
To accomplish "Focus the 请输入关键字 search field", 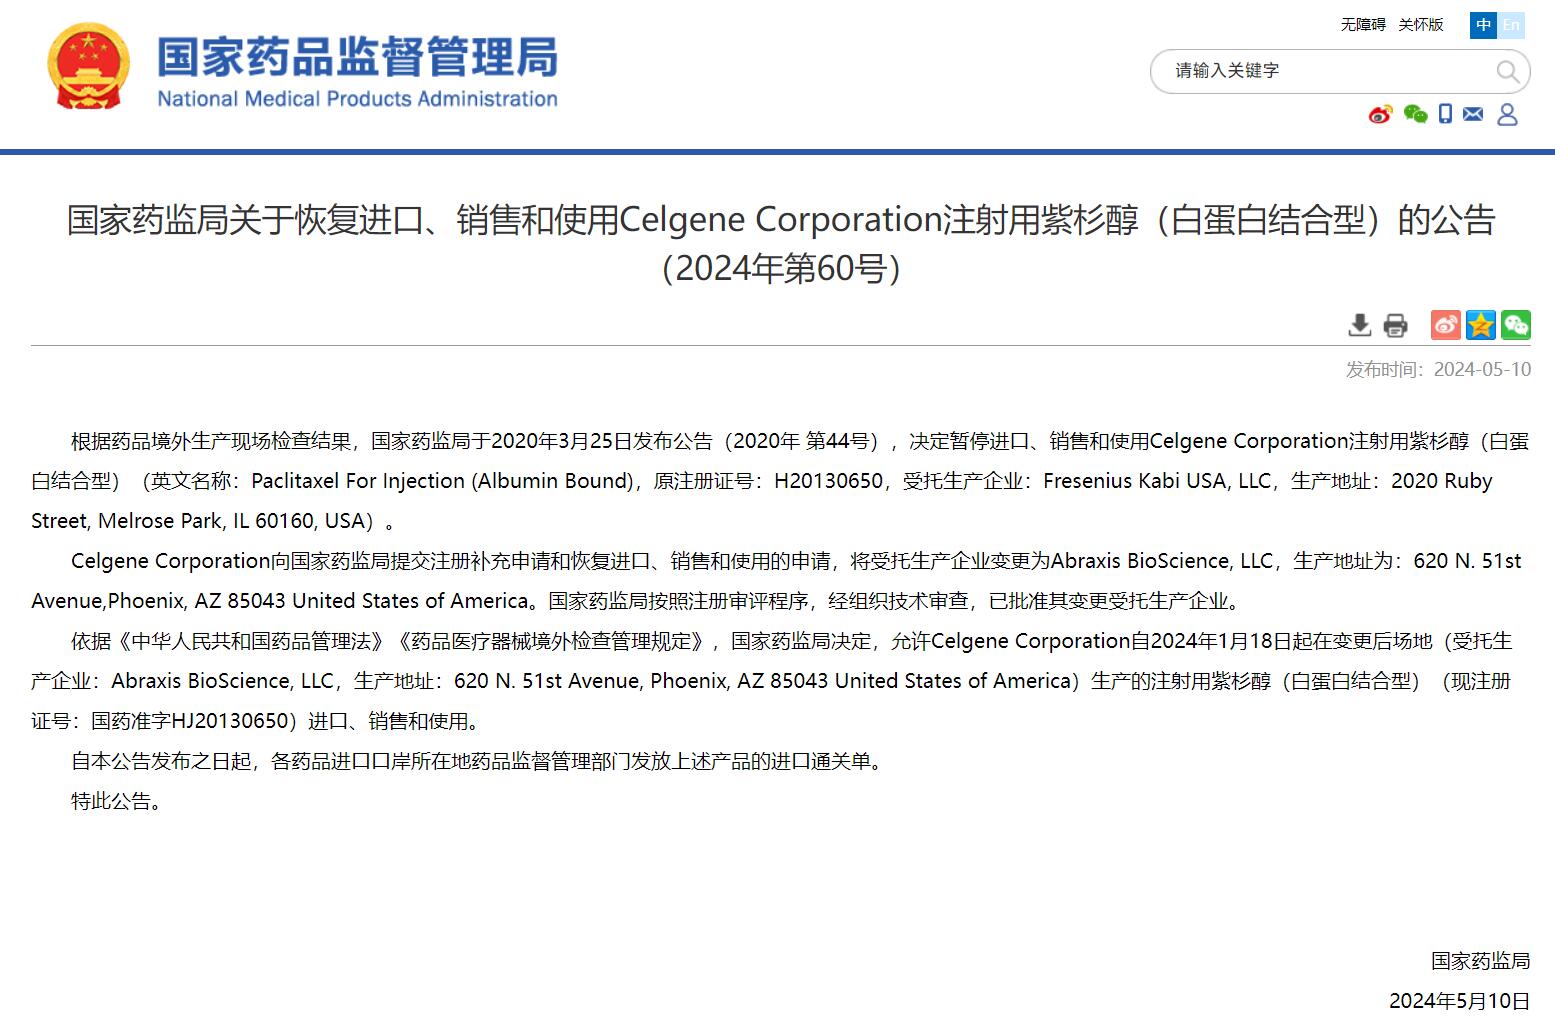I will (1320, 71).
